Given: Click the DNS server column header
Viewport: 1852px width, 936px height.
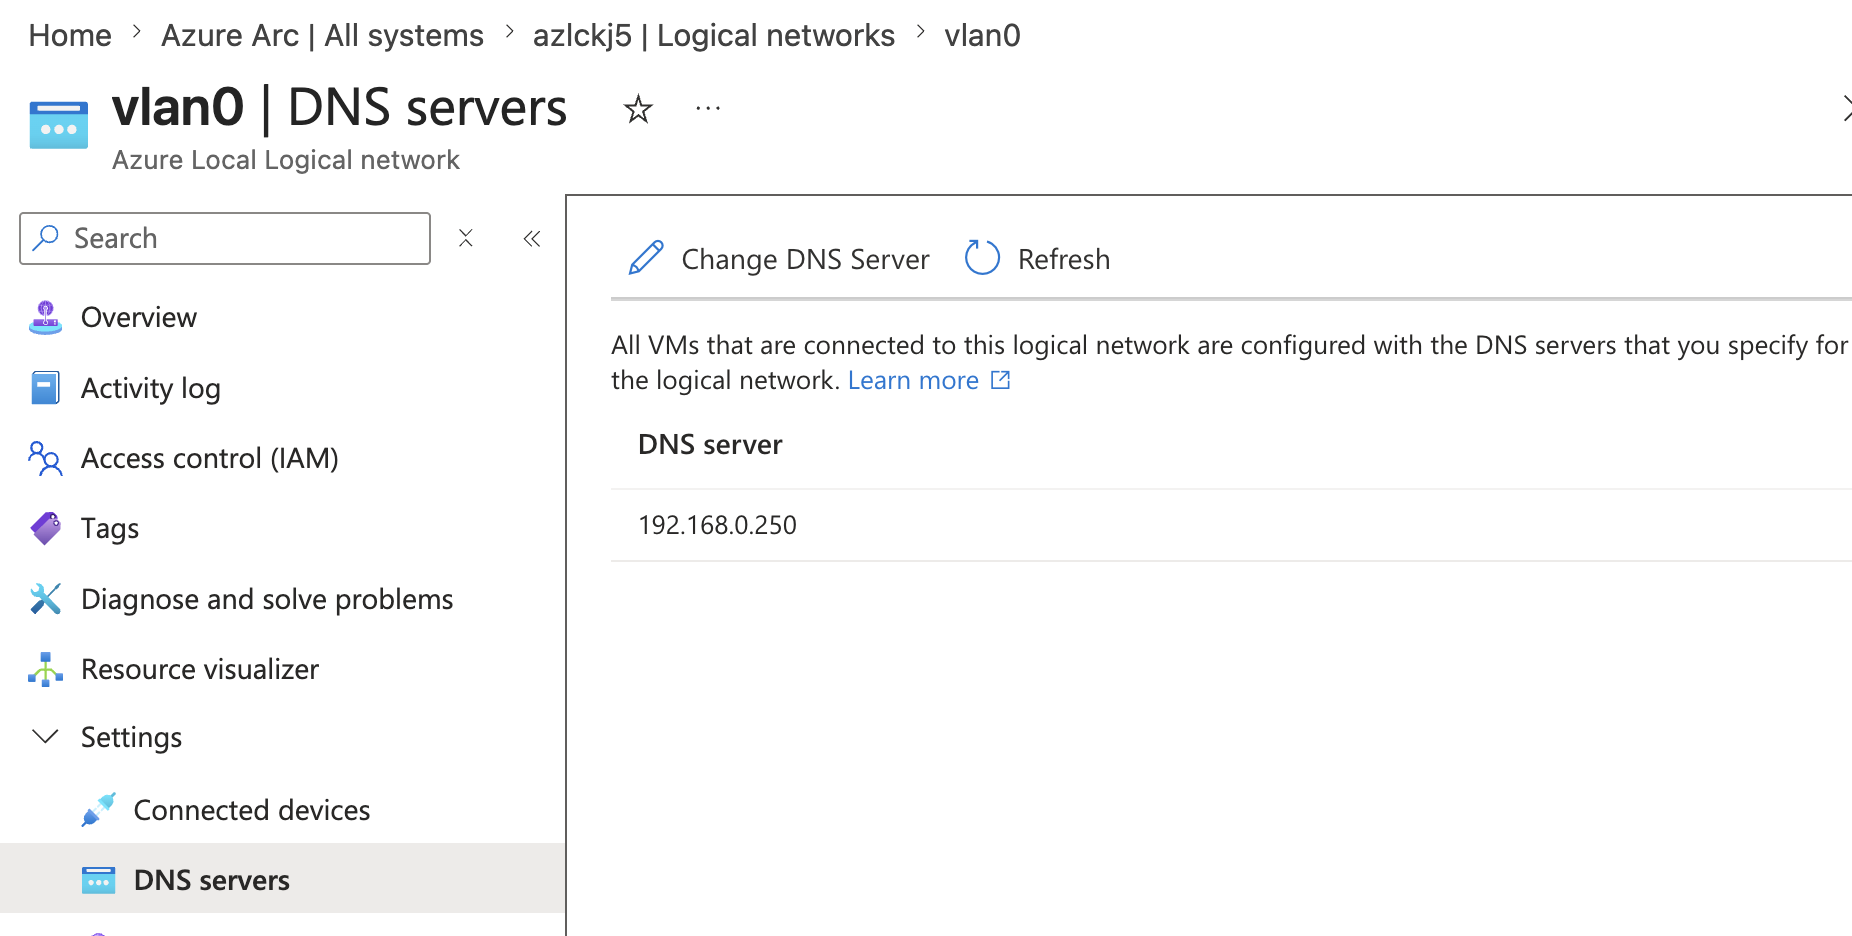Looking at the screenshot, I should tap(710, 444).
